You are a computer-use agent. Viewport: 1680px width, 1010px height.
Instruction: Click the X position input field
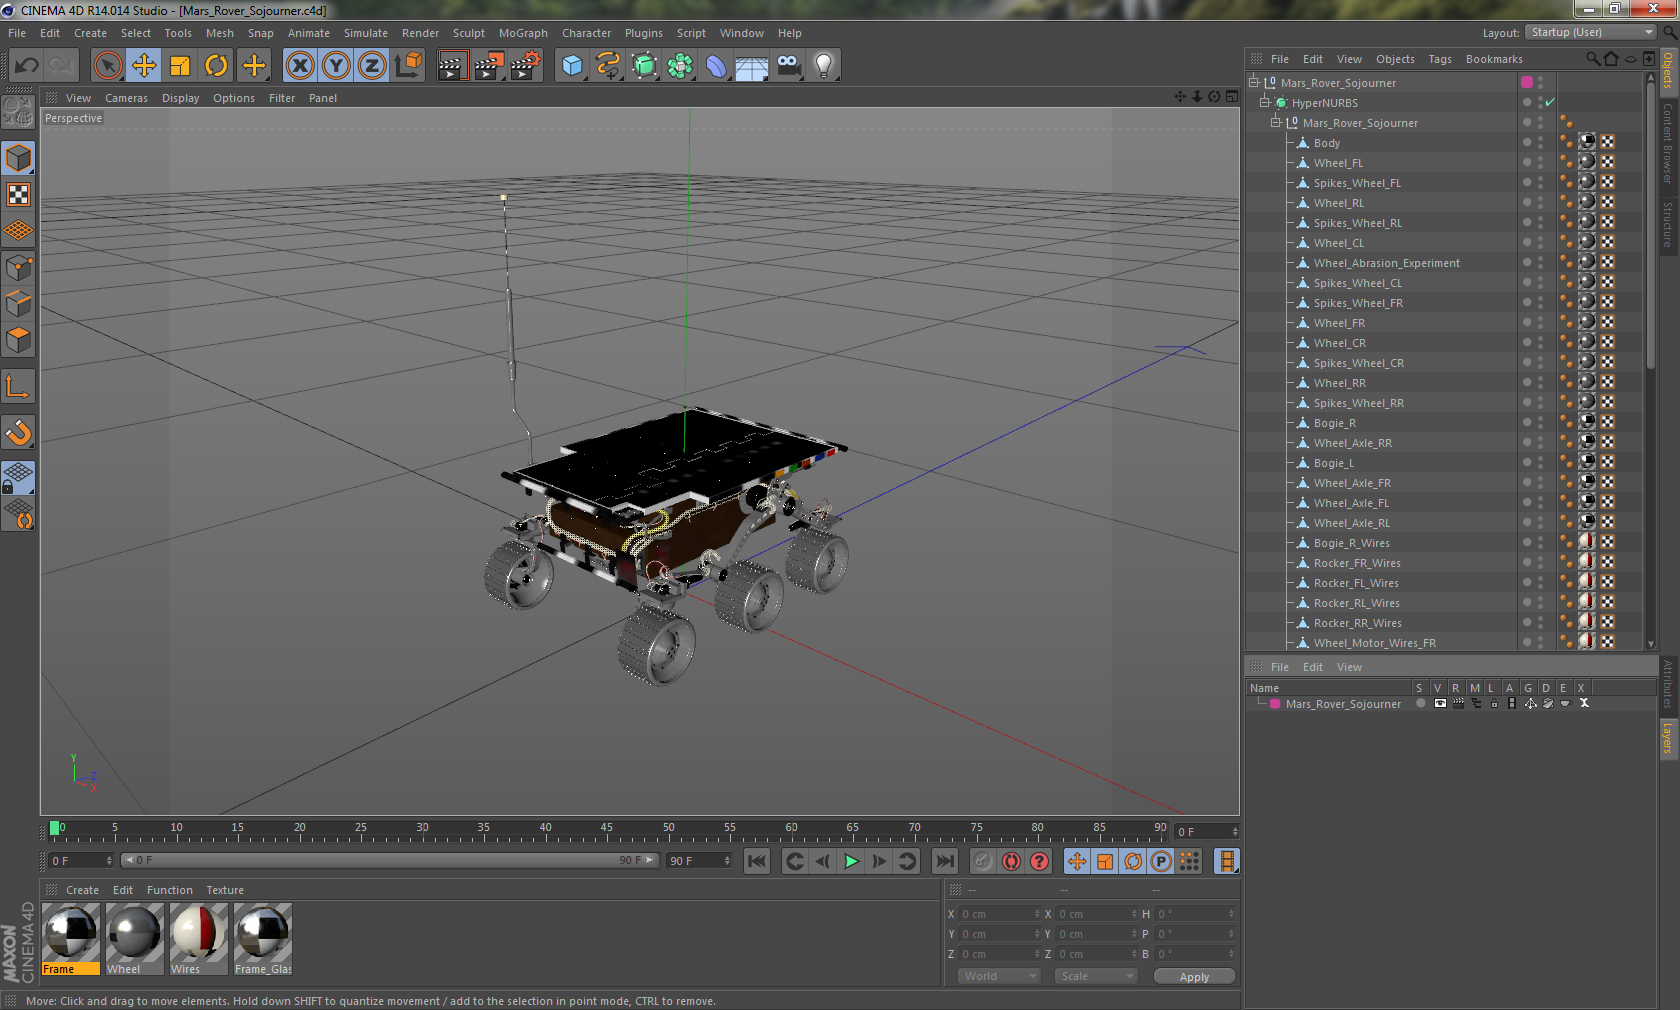click(x=998, y=914)
